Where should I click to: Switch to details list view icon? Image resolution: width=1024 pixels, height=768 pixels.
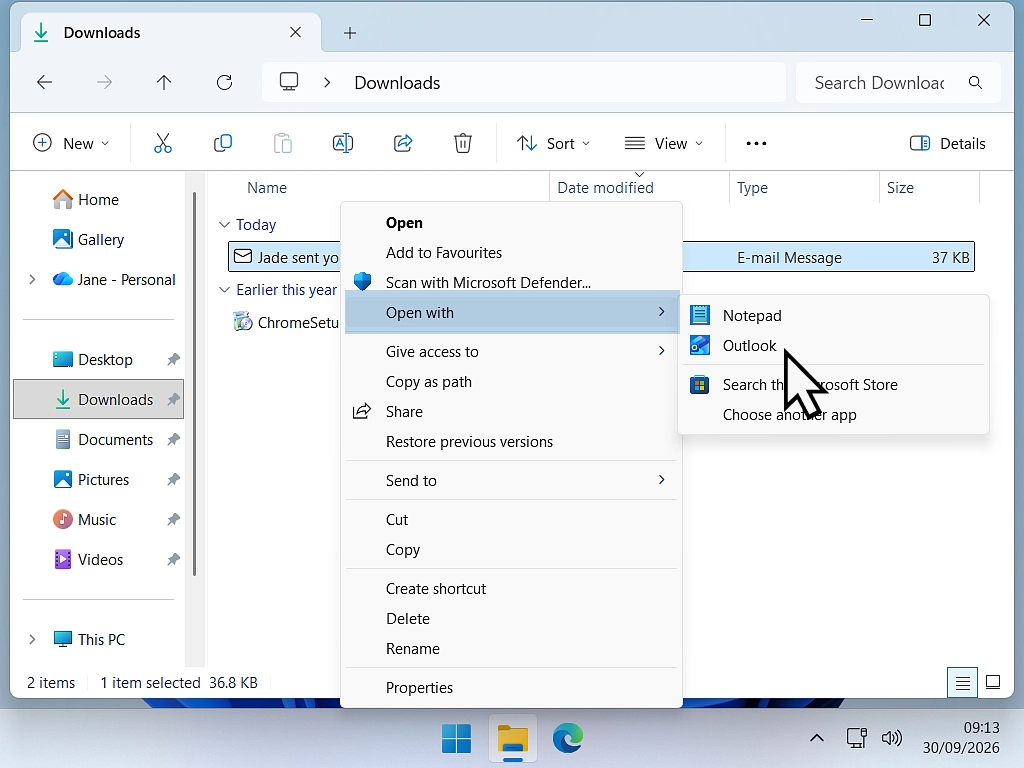[962, 682]
